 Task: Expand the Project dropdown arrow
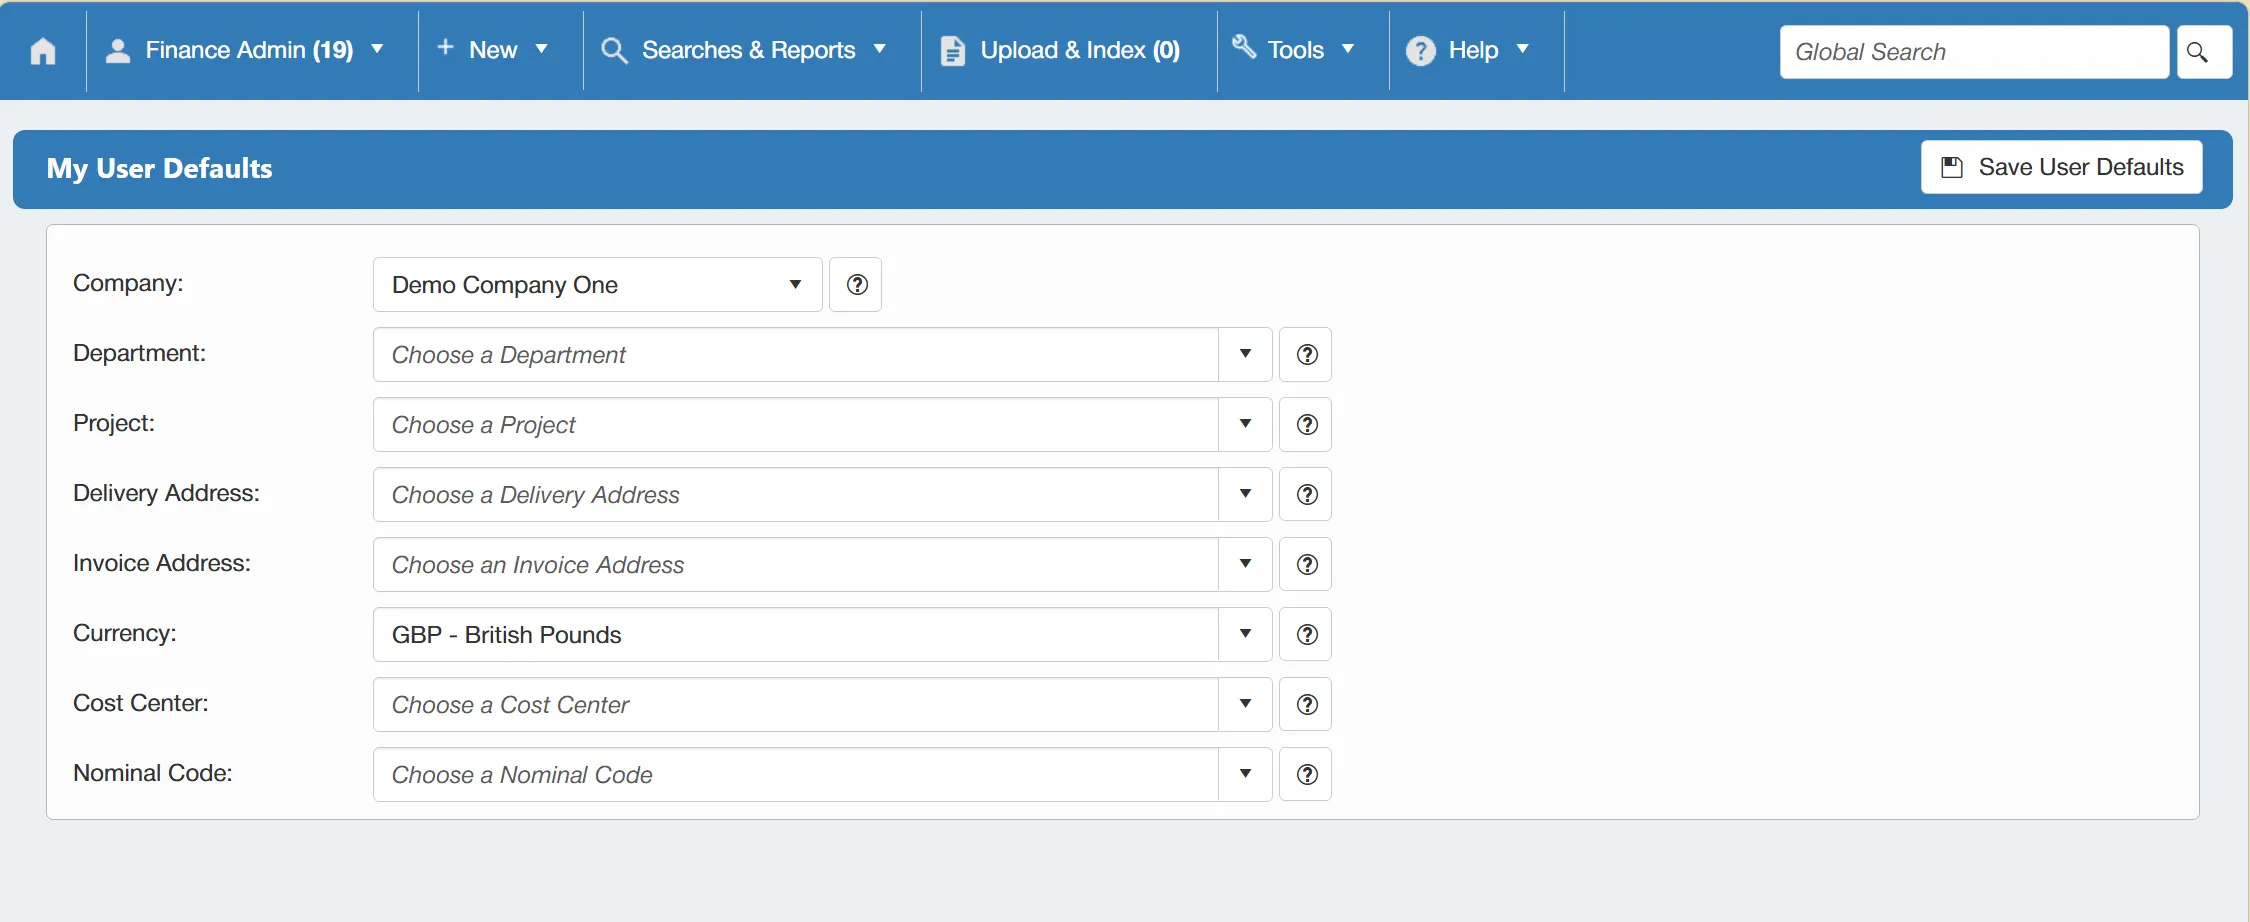(1245, 425)
